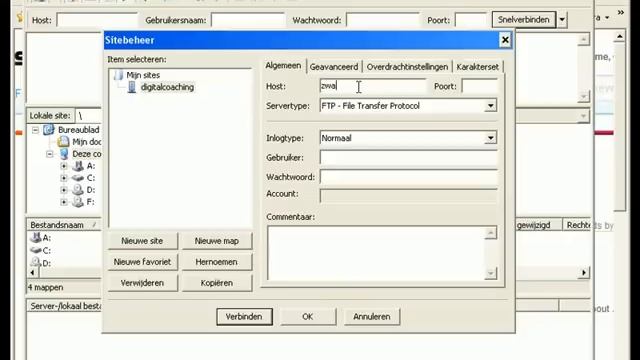Select the digitalcoaching site entry

click(167, 87)
